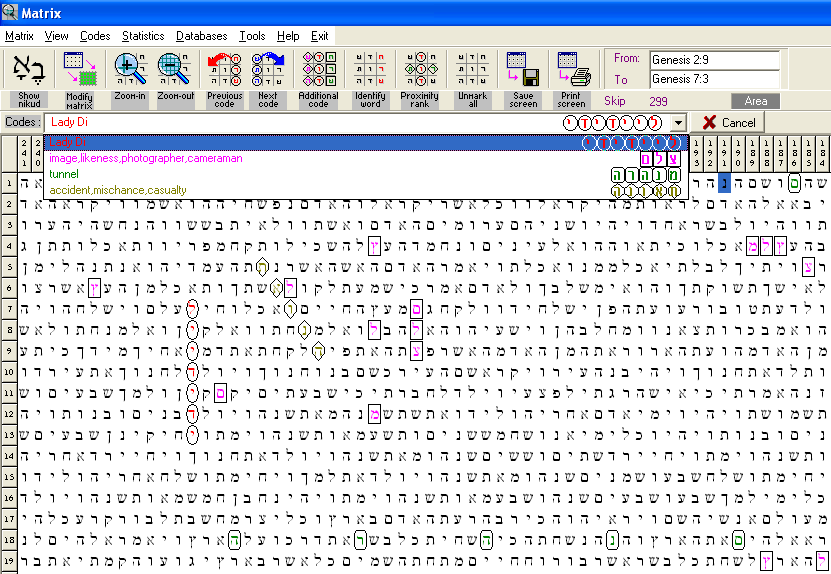Click the Area button
This screenshot has height=574, width=831.
click(x=755, y=101)
